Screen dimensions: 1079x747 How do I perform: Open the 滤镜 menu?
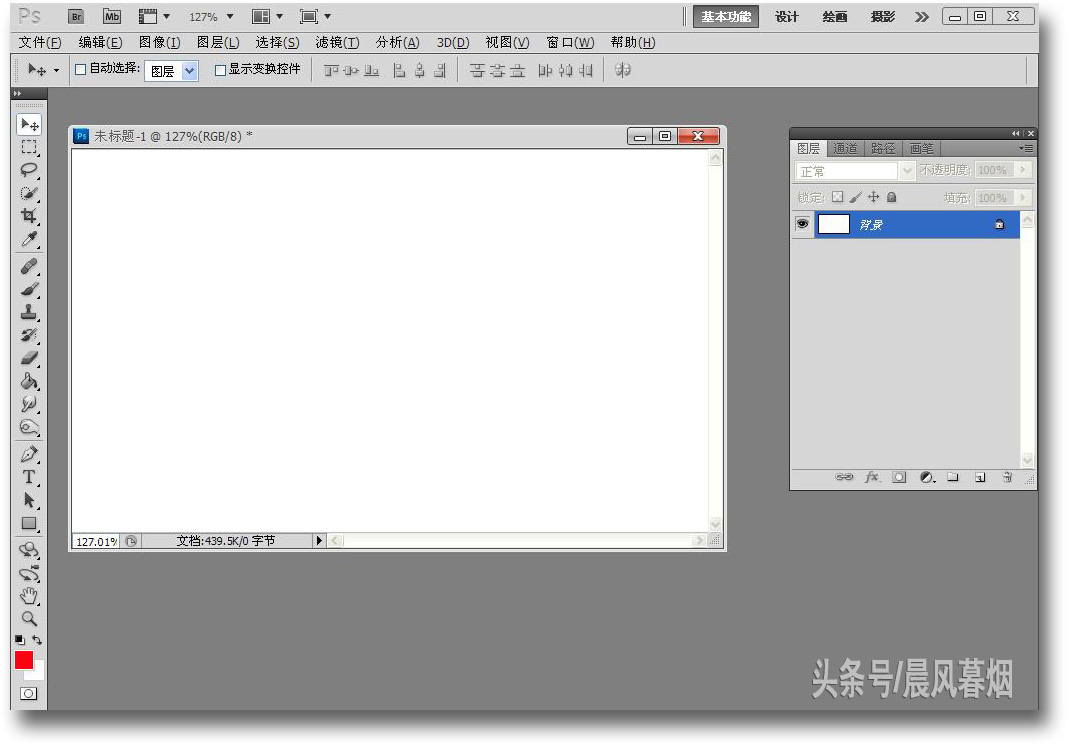click(336, 42)
